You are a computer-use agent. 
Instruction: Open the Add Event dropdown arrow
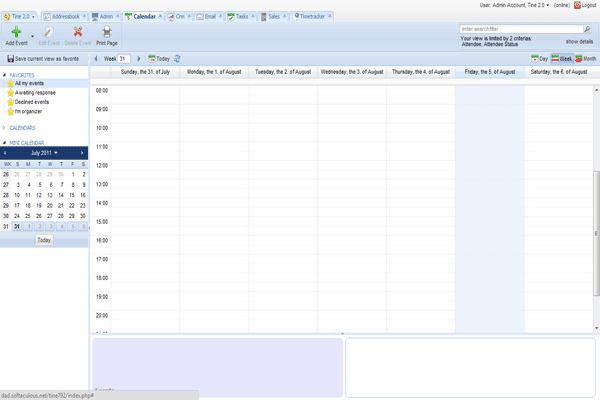click(x=33, y=36)
